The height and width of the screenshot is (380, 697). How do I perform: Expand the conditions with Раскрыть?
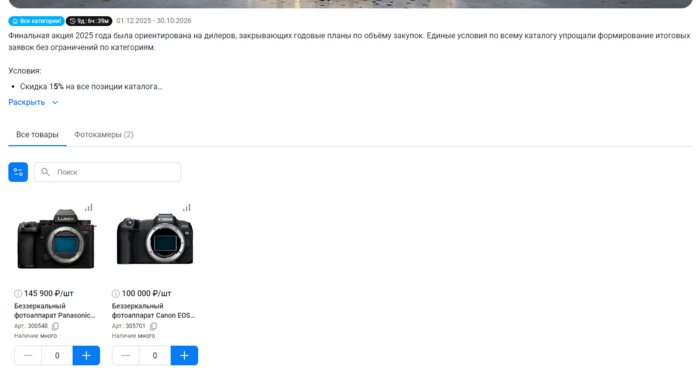33,102
